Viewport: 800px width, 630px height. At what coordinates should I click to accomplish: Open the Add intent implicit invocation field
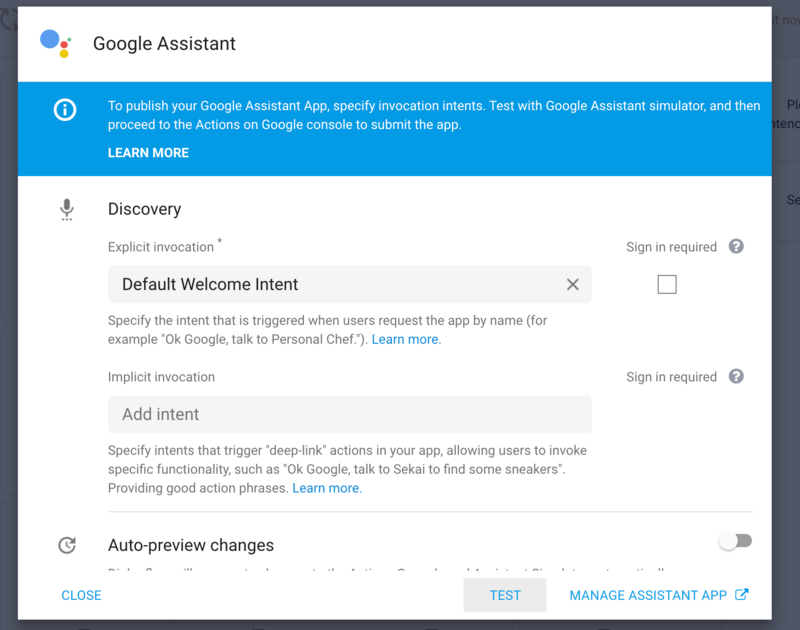[349, 414]
